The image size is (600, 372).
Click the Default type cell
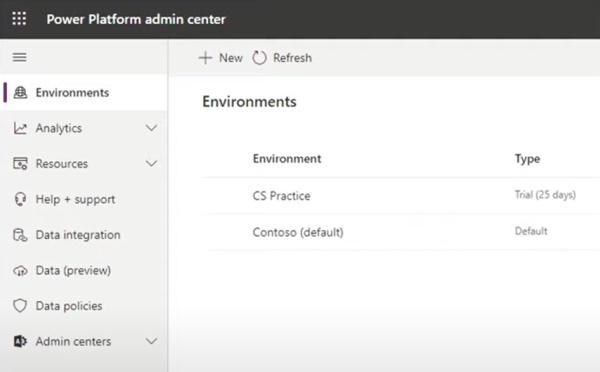pos(531,231)
